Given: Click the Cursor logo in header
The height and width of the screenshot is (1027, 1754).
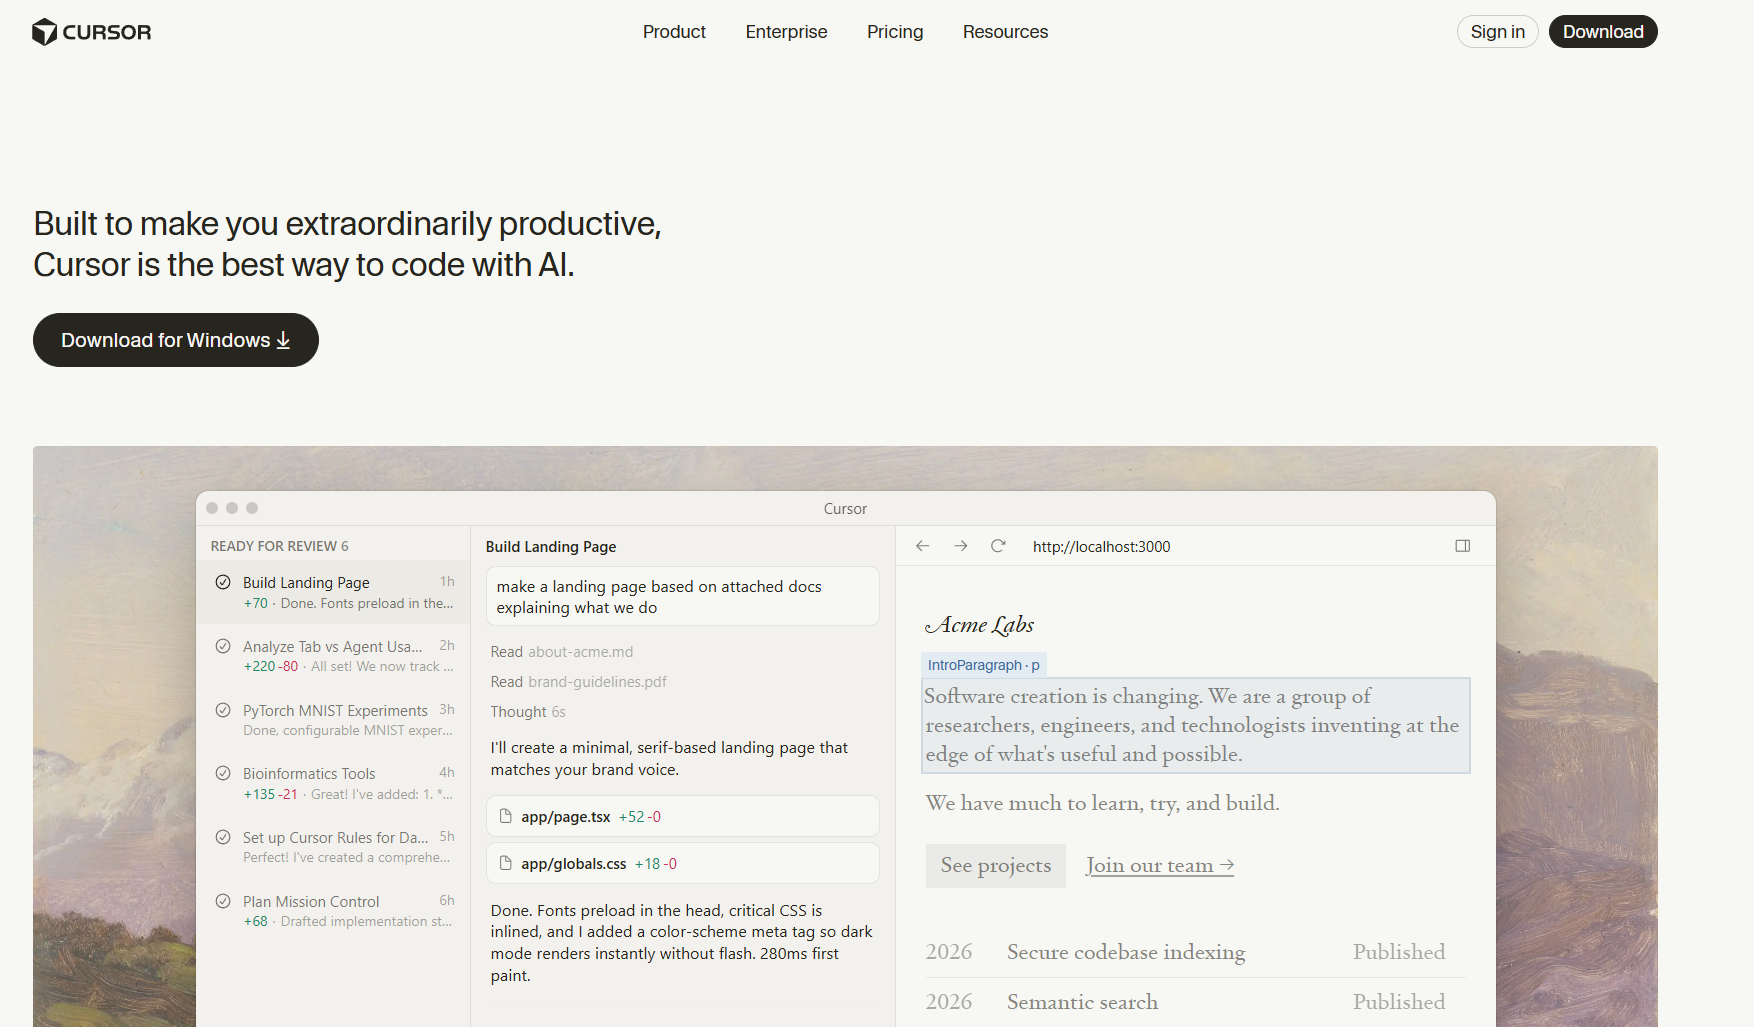Looking at the screenshot, I should [x=92, y=32].
